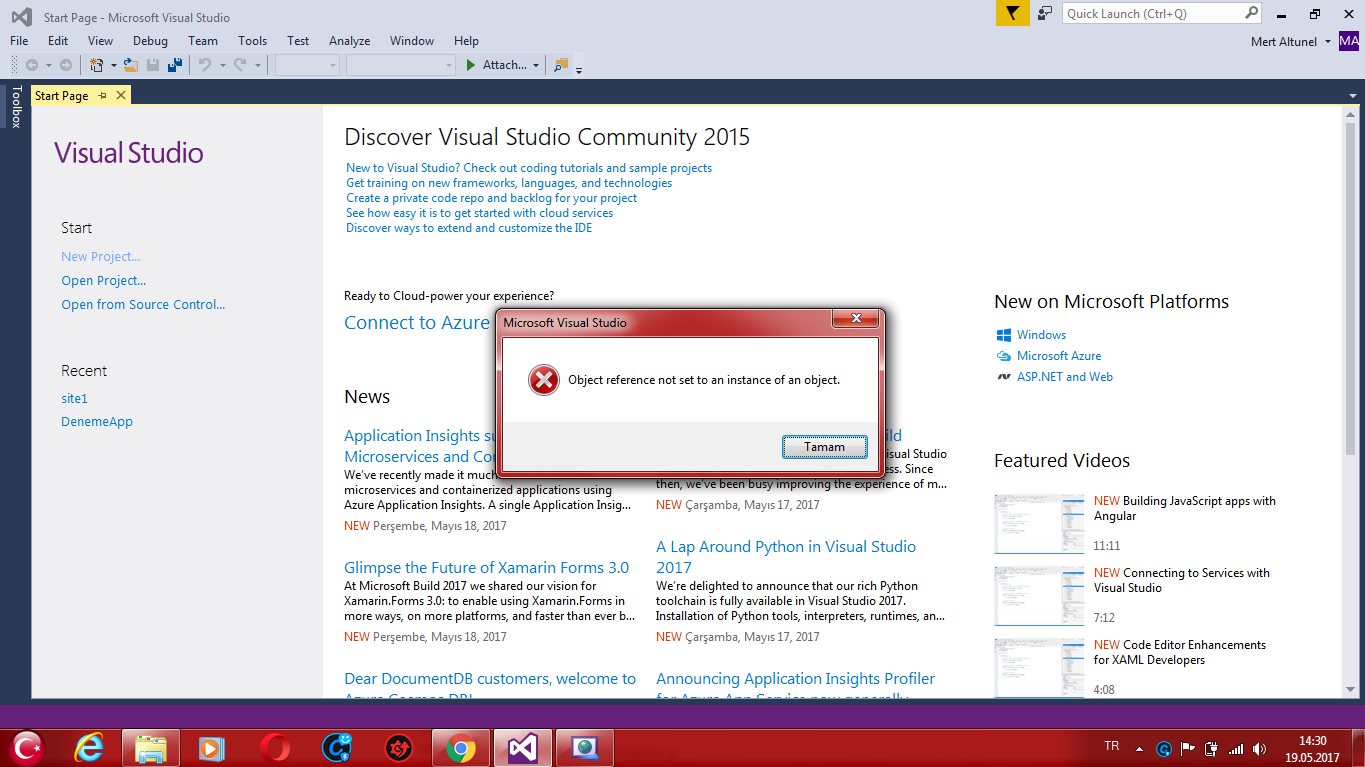Expand the Toolbox side tab

click(x=15, y=106)
